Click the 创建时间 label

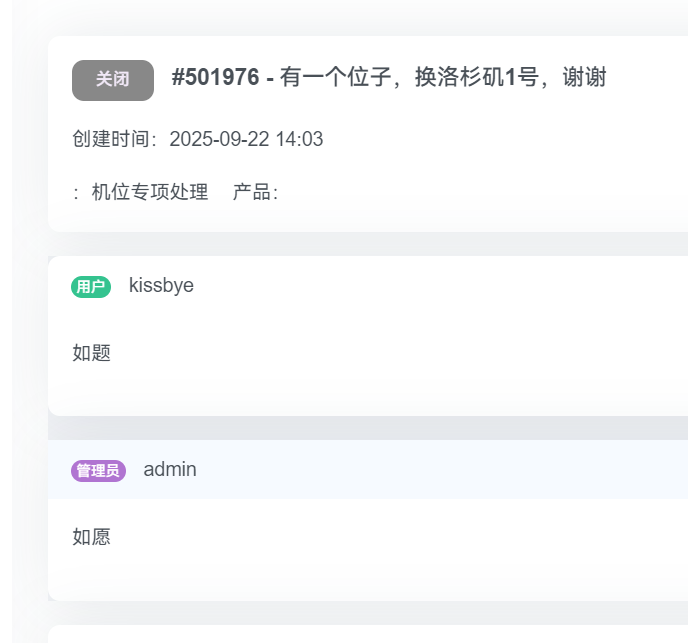tap(114, 139)
